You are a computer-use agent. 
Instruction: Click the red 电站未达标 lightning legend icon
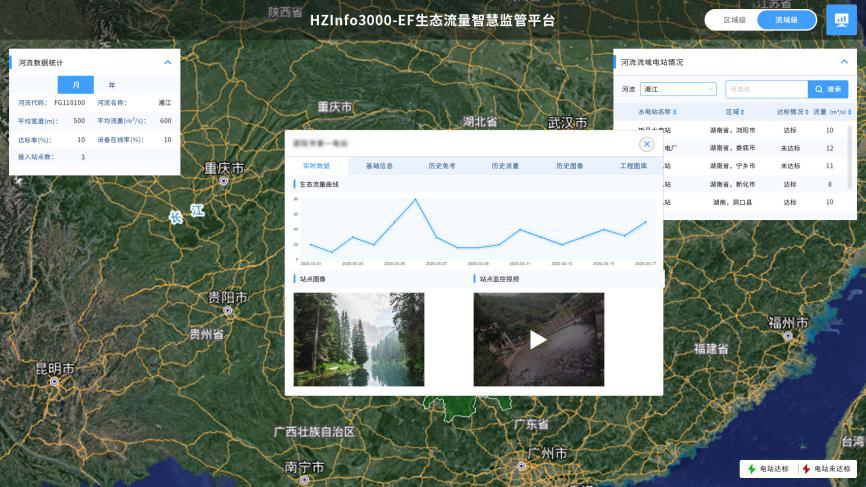pyautogui.click(x=806, y=468)
